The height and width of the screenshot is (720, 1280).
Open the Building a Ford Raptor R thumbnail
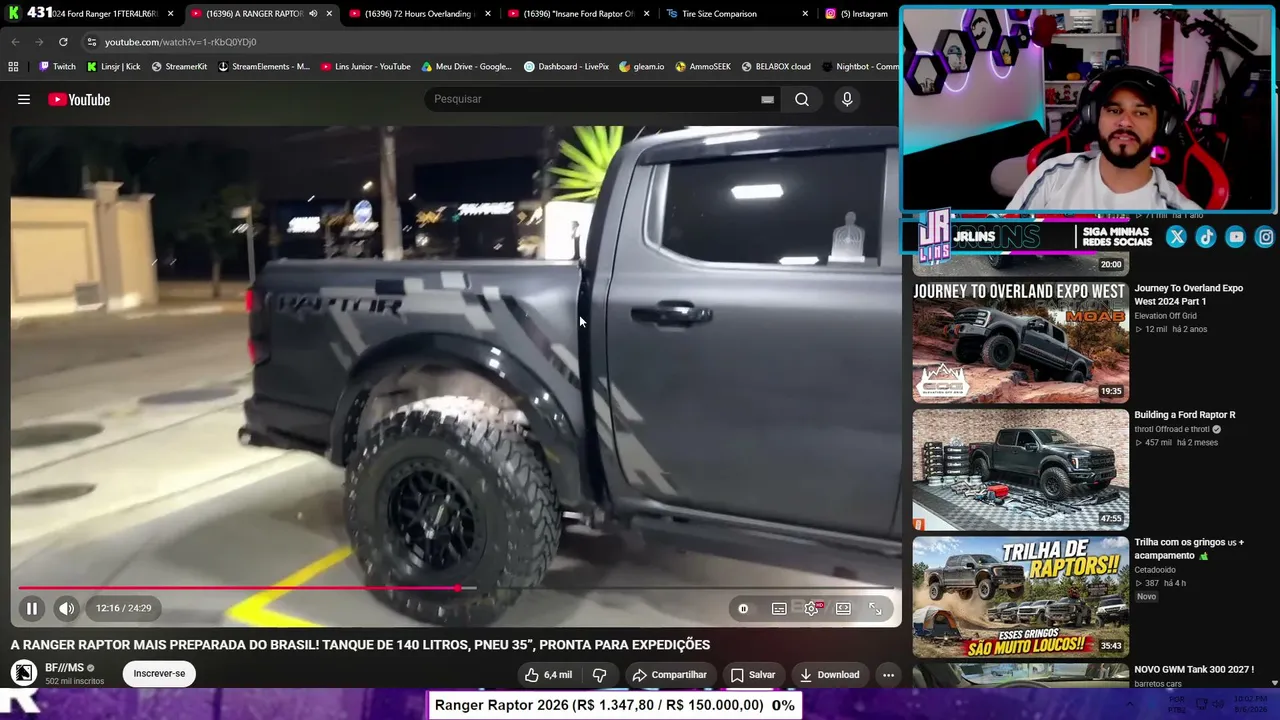[x=1020, y=470]
